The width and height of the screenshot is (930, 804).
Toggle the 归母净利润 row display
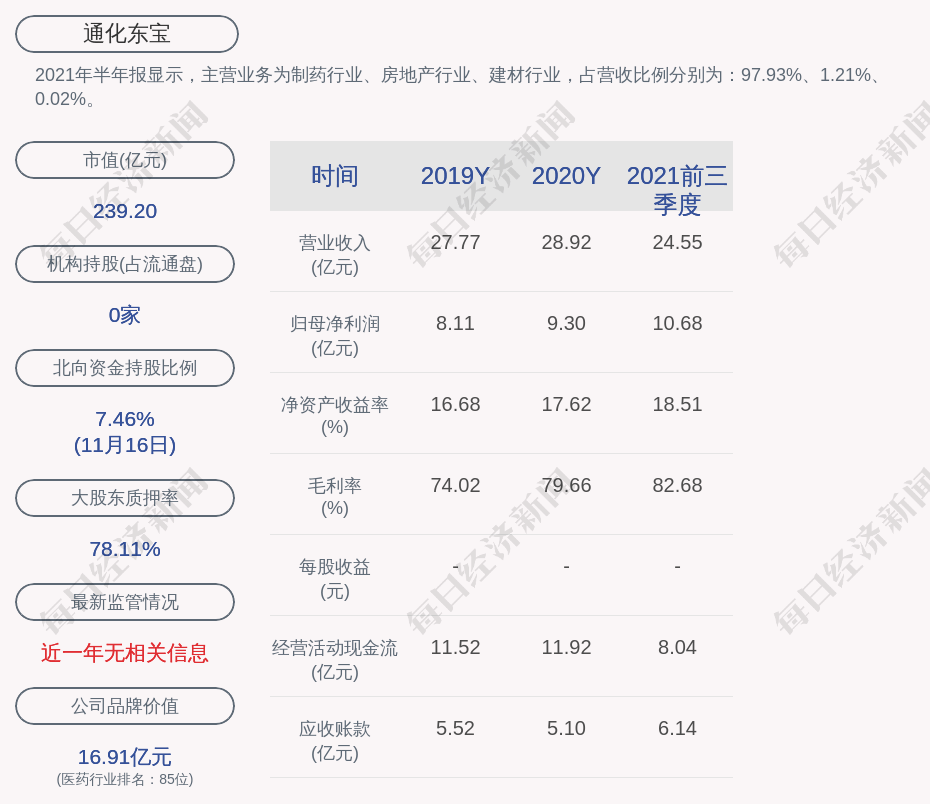(333, 335)
